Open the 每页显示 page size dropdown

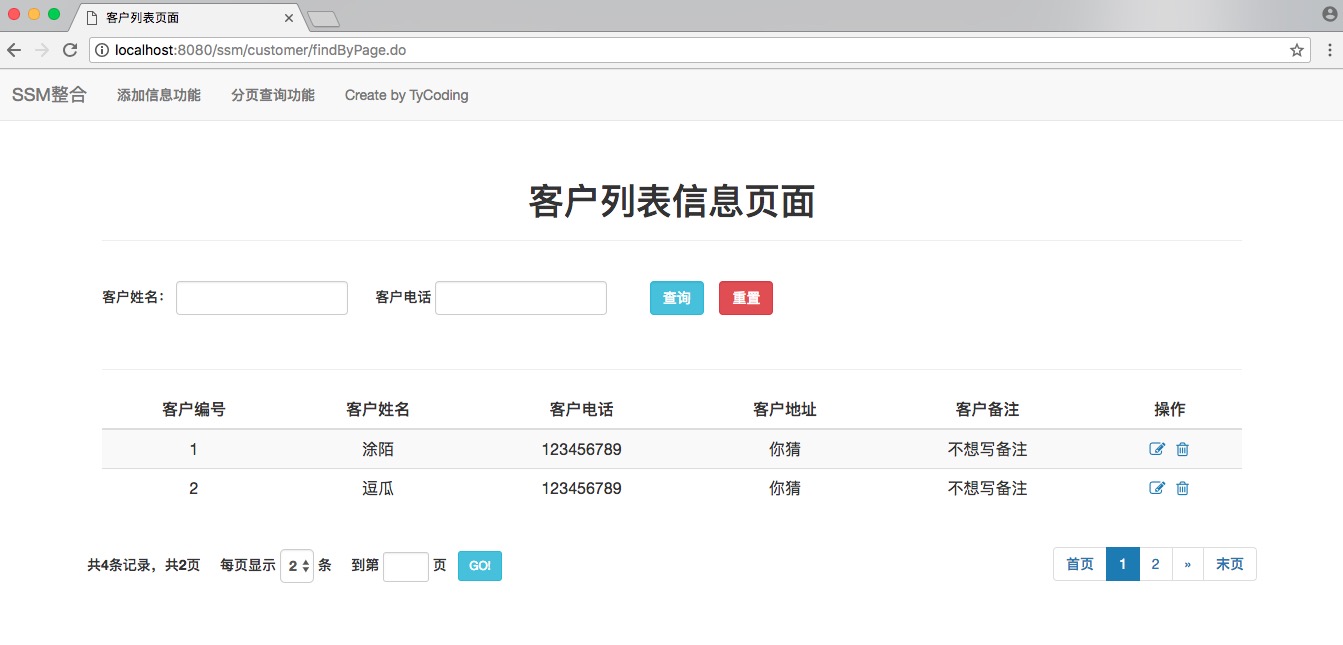(x=297, y=566)
